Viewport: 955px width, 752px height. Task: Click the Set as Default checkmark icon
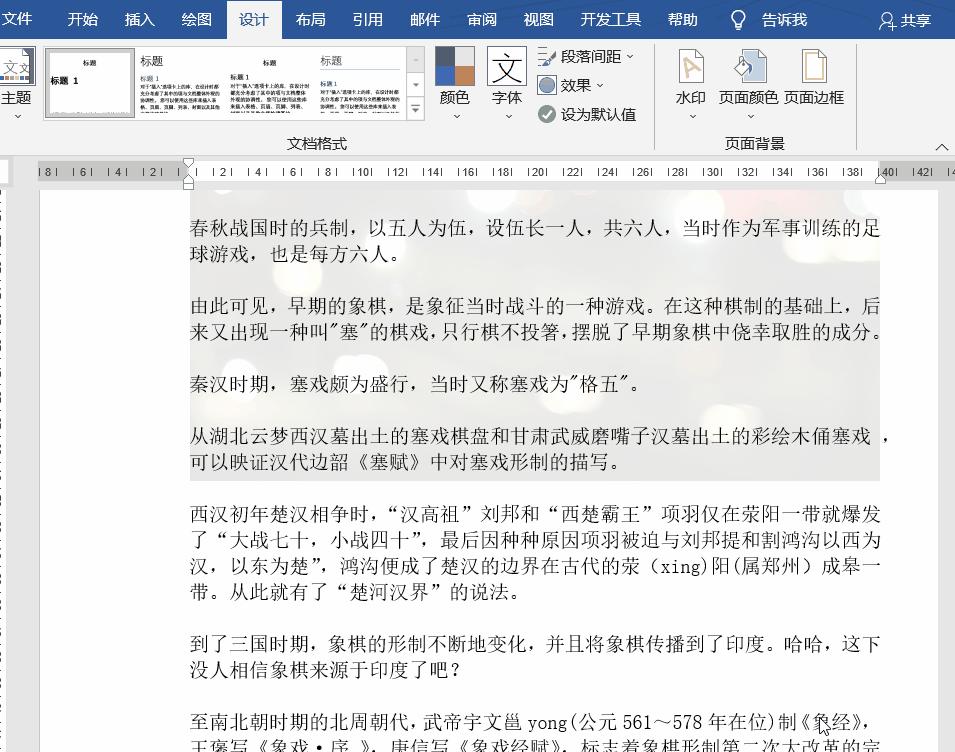[546, 114]
